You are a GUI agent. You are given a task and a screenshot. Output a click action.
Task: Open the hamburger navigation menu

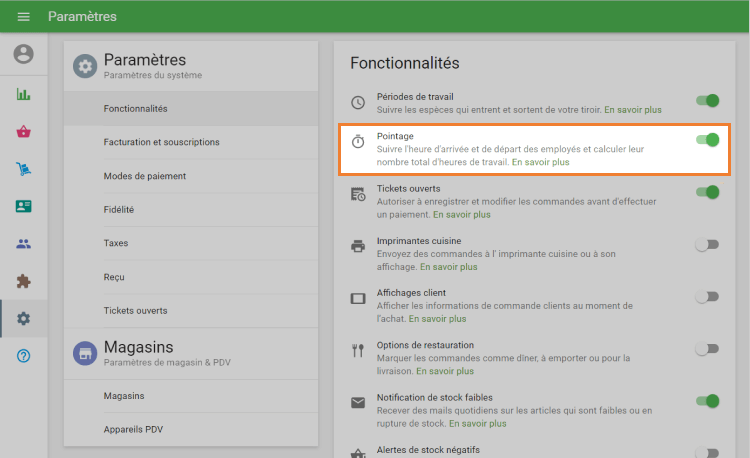coord(23,17)
